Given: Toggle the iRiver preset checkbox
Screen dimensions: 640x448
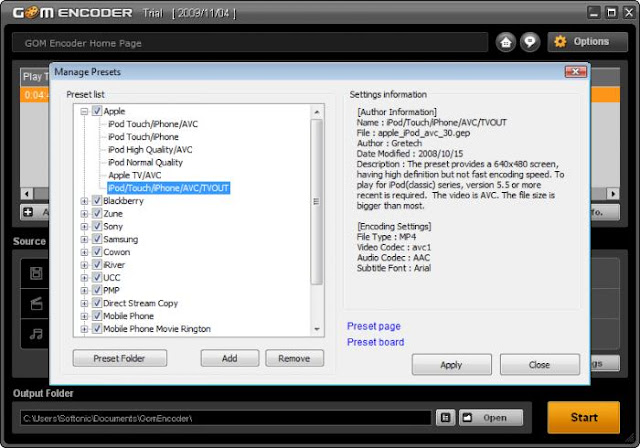Looking at the screenshot, I should tap(97, 265).
